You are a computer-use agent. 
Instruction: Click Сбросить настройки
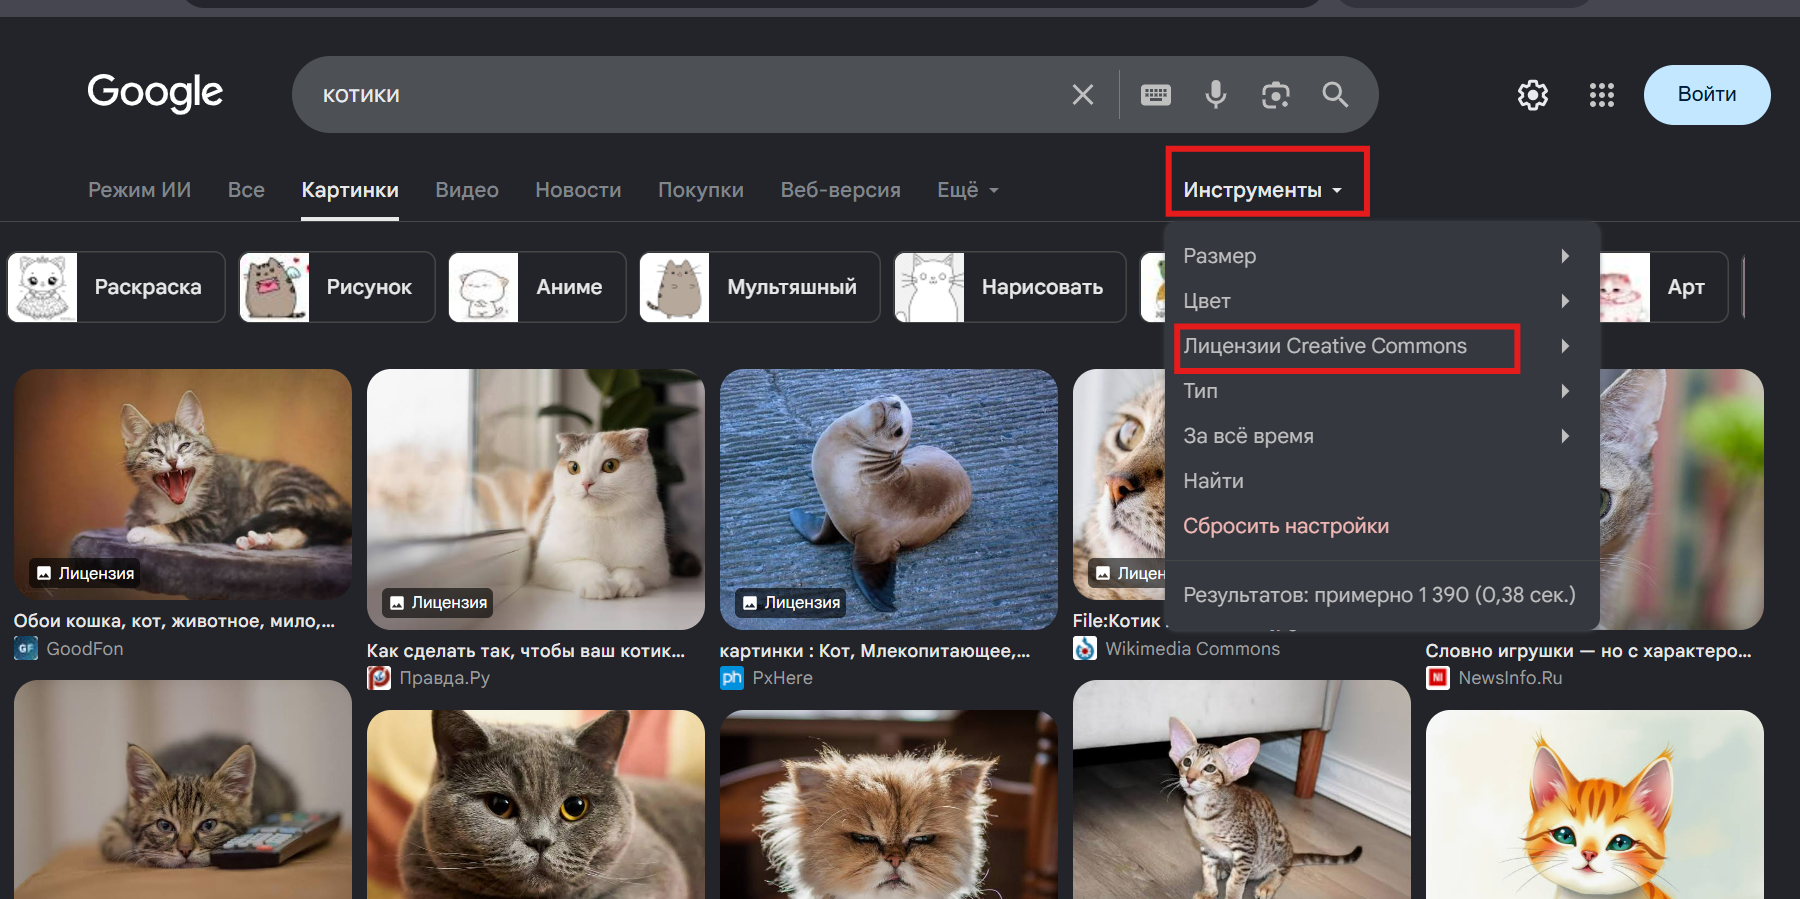[1286, 526]
